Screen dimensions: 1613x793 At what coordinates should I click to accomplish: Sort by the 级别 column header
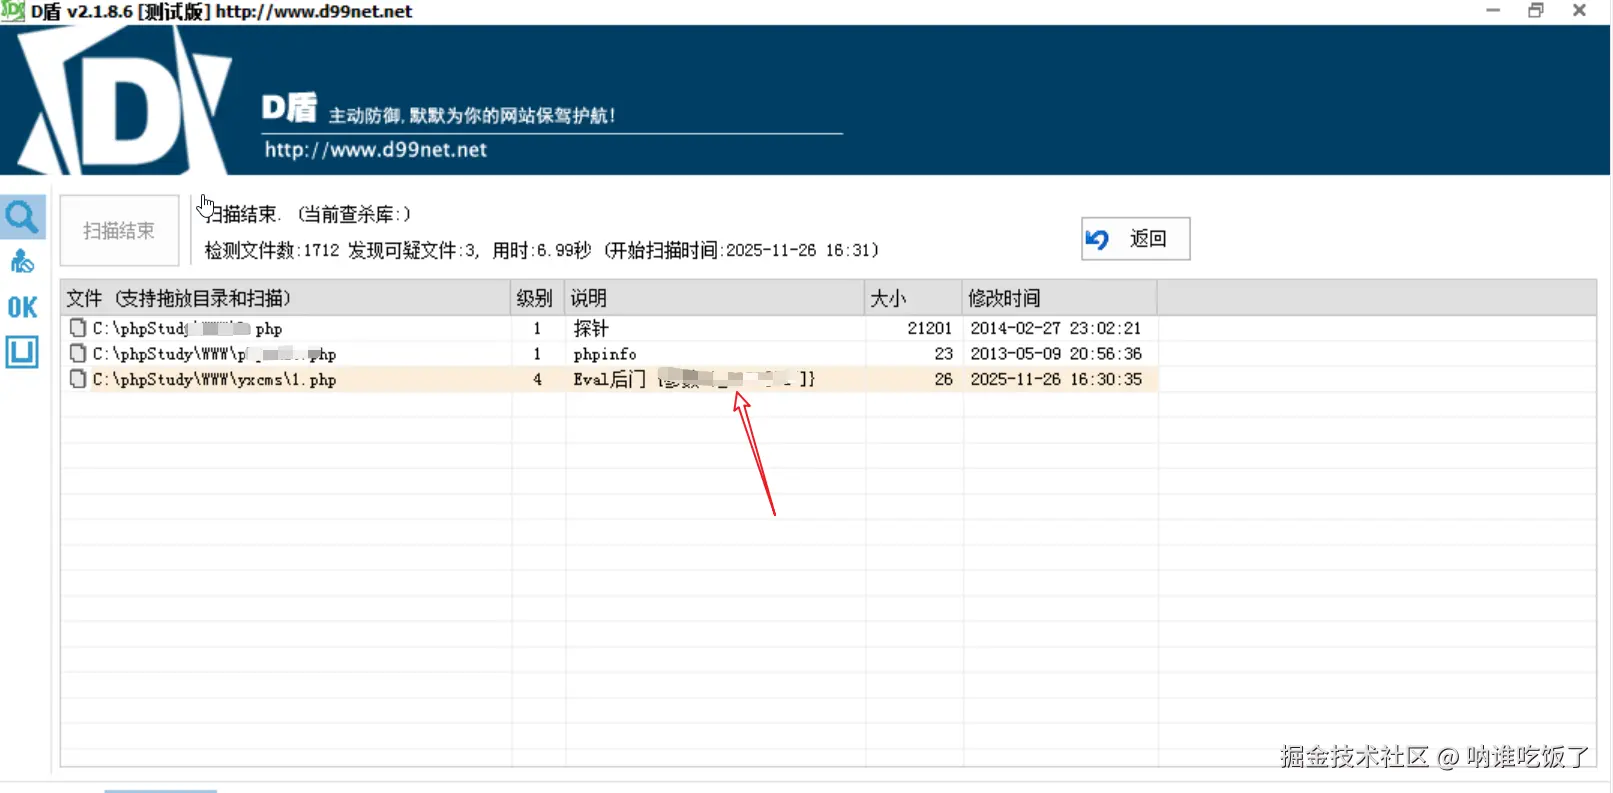point(537,298)
